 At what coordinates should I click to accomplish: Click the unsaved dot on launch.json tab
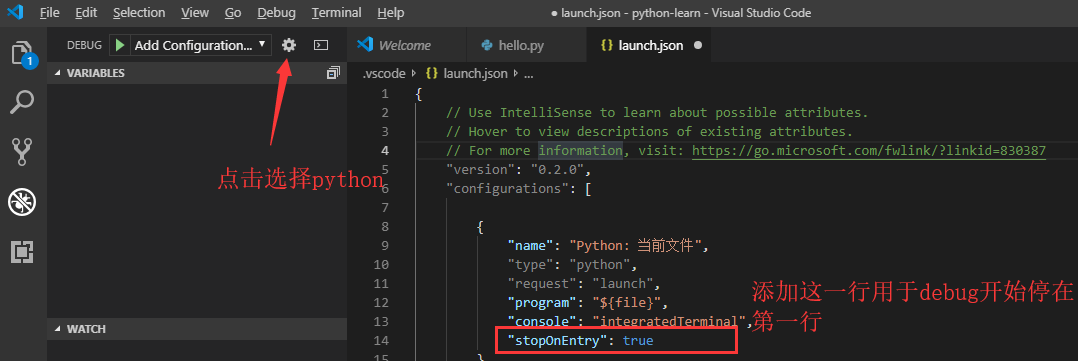pyautogui.click(x=698, y=45)
